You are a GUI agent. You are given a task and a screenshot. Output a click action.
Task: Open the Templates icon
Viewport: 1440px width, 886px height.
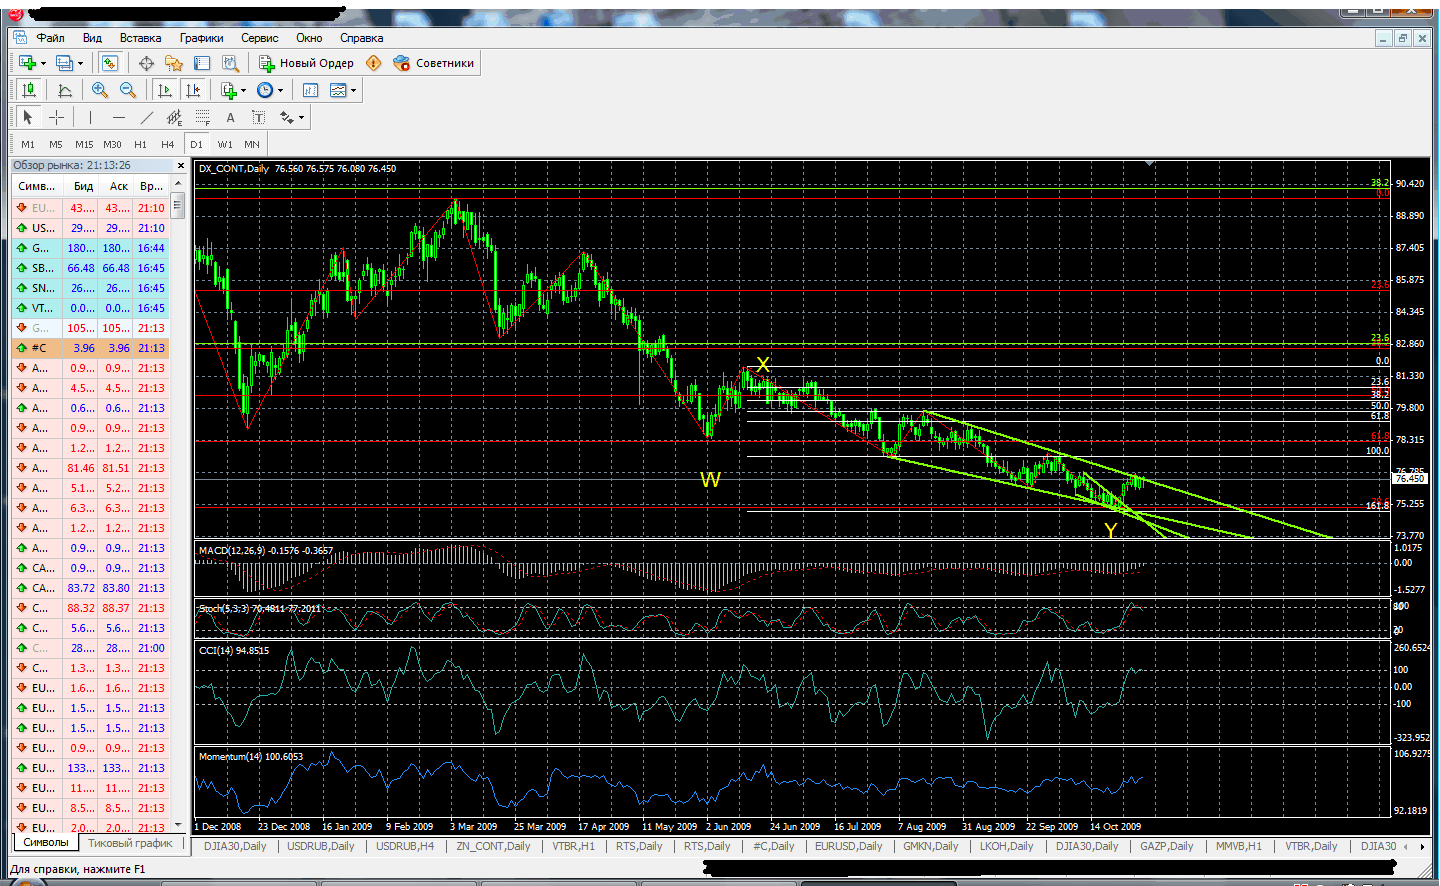tap(338, 90)
